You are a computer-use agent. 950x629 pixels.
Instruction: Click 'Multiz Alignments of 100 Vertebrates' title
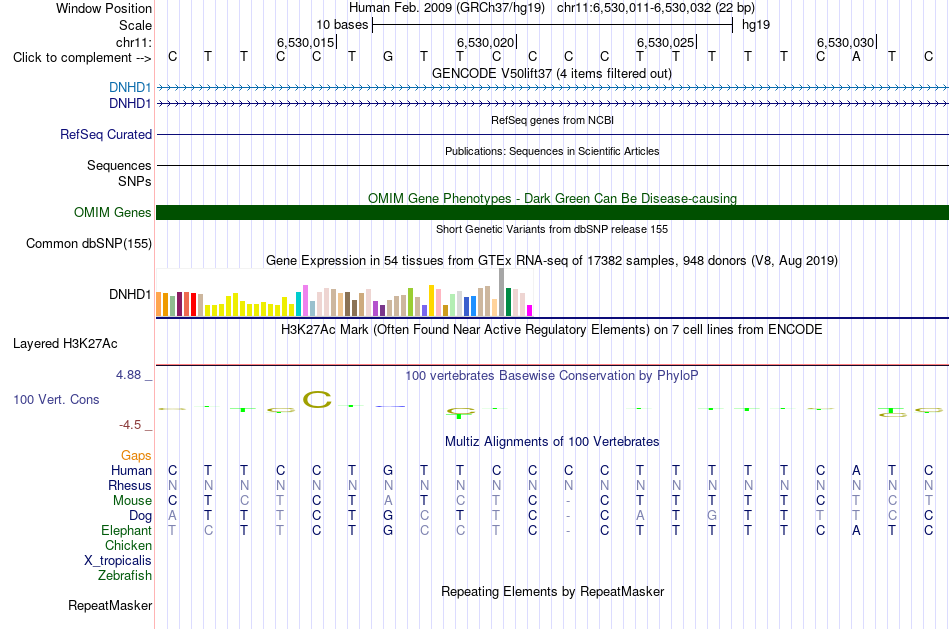coord(552,442)
